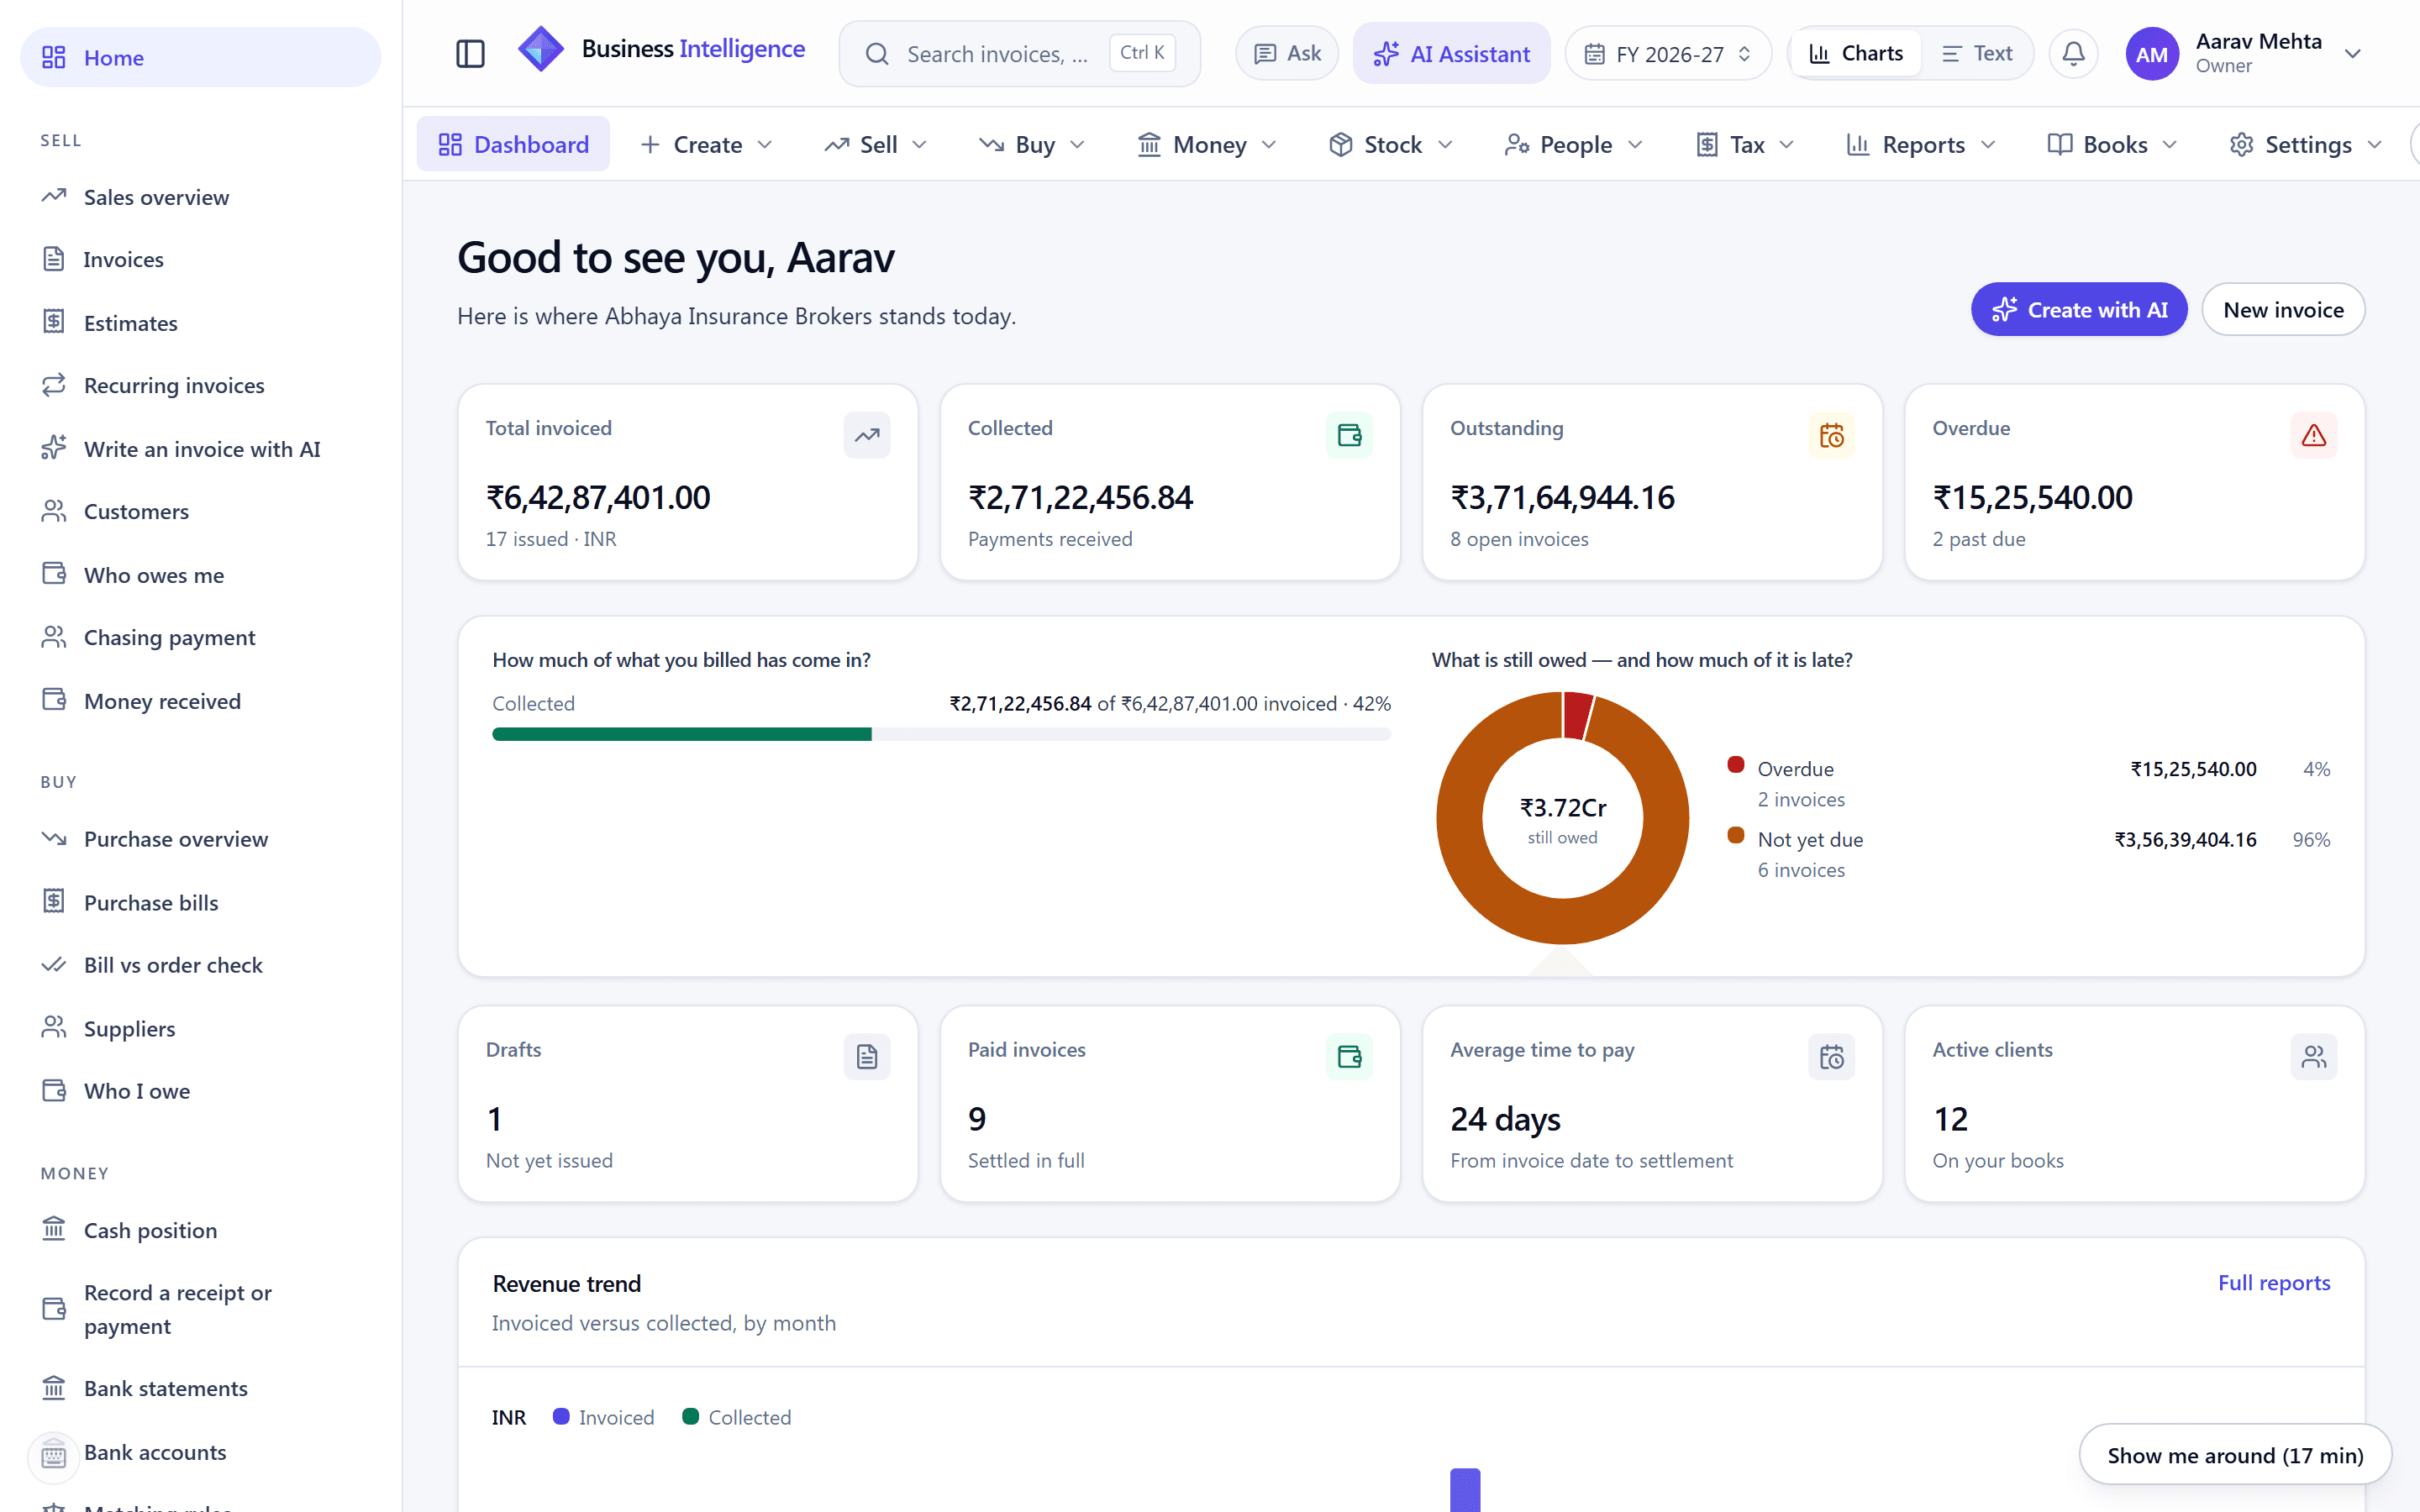Open Invoices in the sidebar
Viewport: 2420px width, 1512px height.
point(200,260)
